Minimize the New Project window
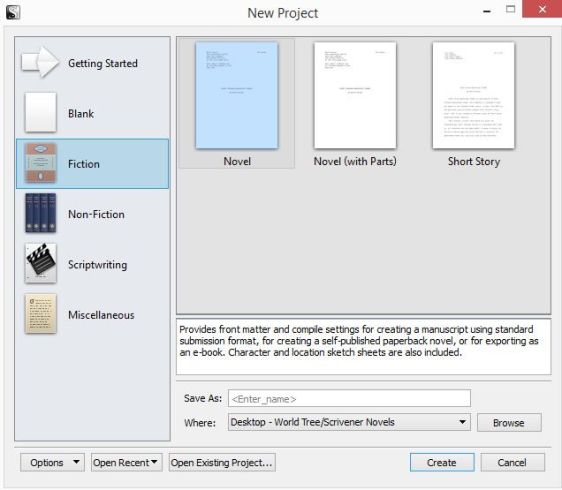Screen dimensions: 562x490 (x=487, y=10)
